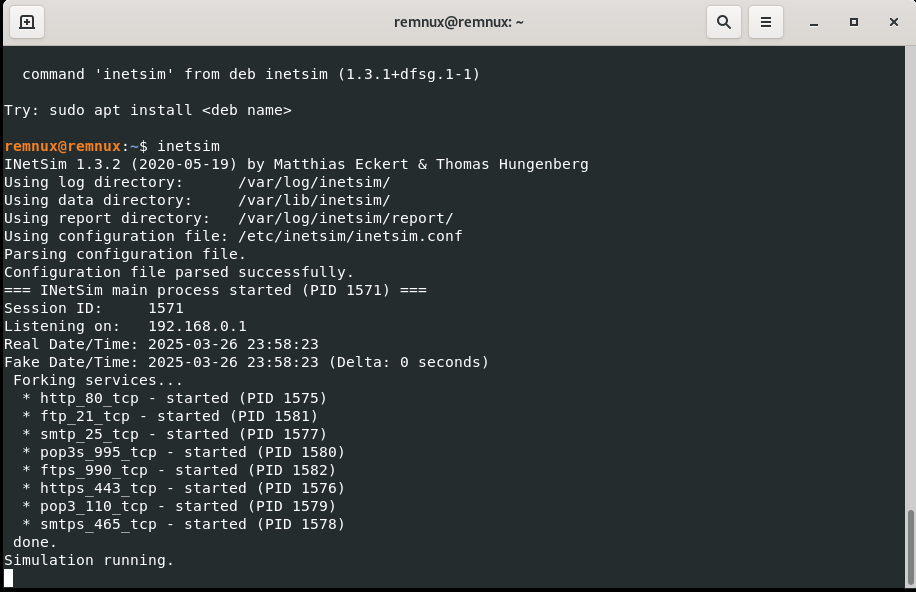Image resolution: width=916 pixels, height=592 pixels.
Task: Open the hamburger main menu
Action: coord(766,21)
